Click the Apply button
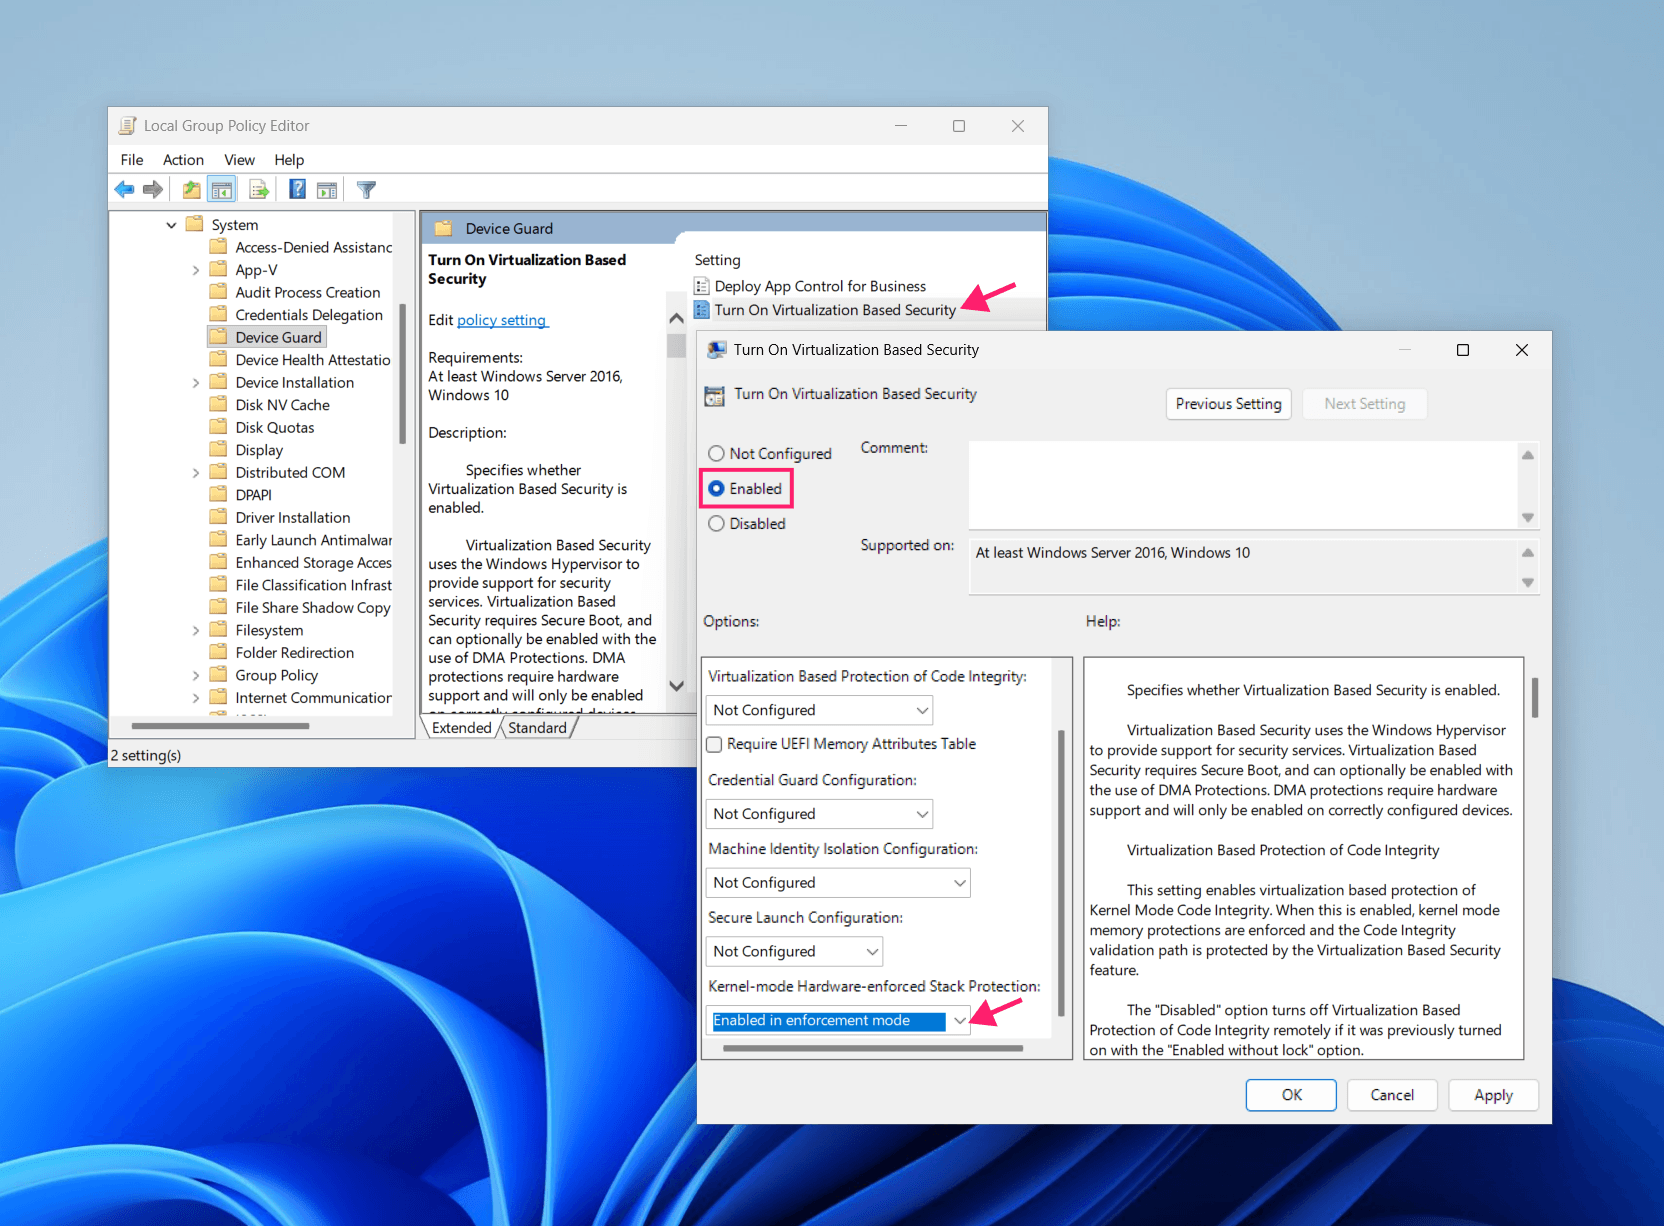Screen dimensions: 1664x1226 click(x=1493, y=1095)
